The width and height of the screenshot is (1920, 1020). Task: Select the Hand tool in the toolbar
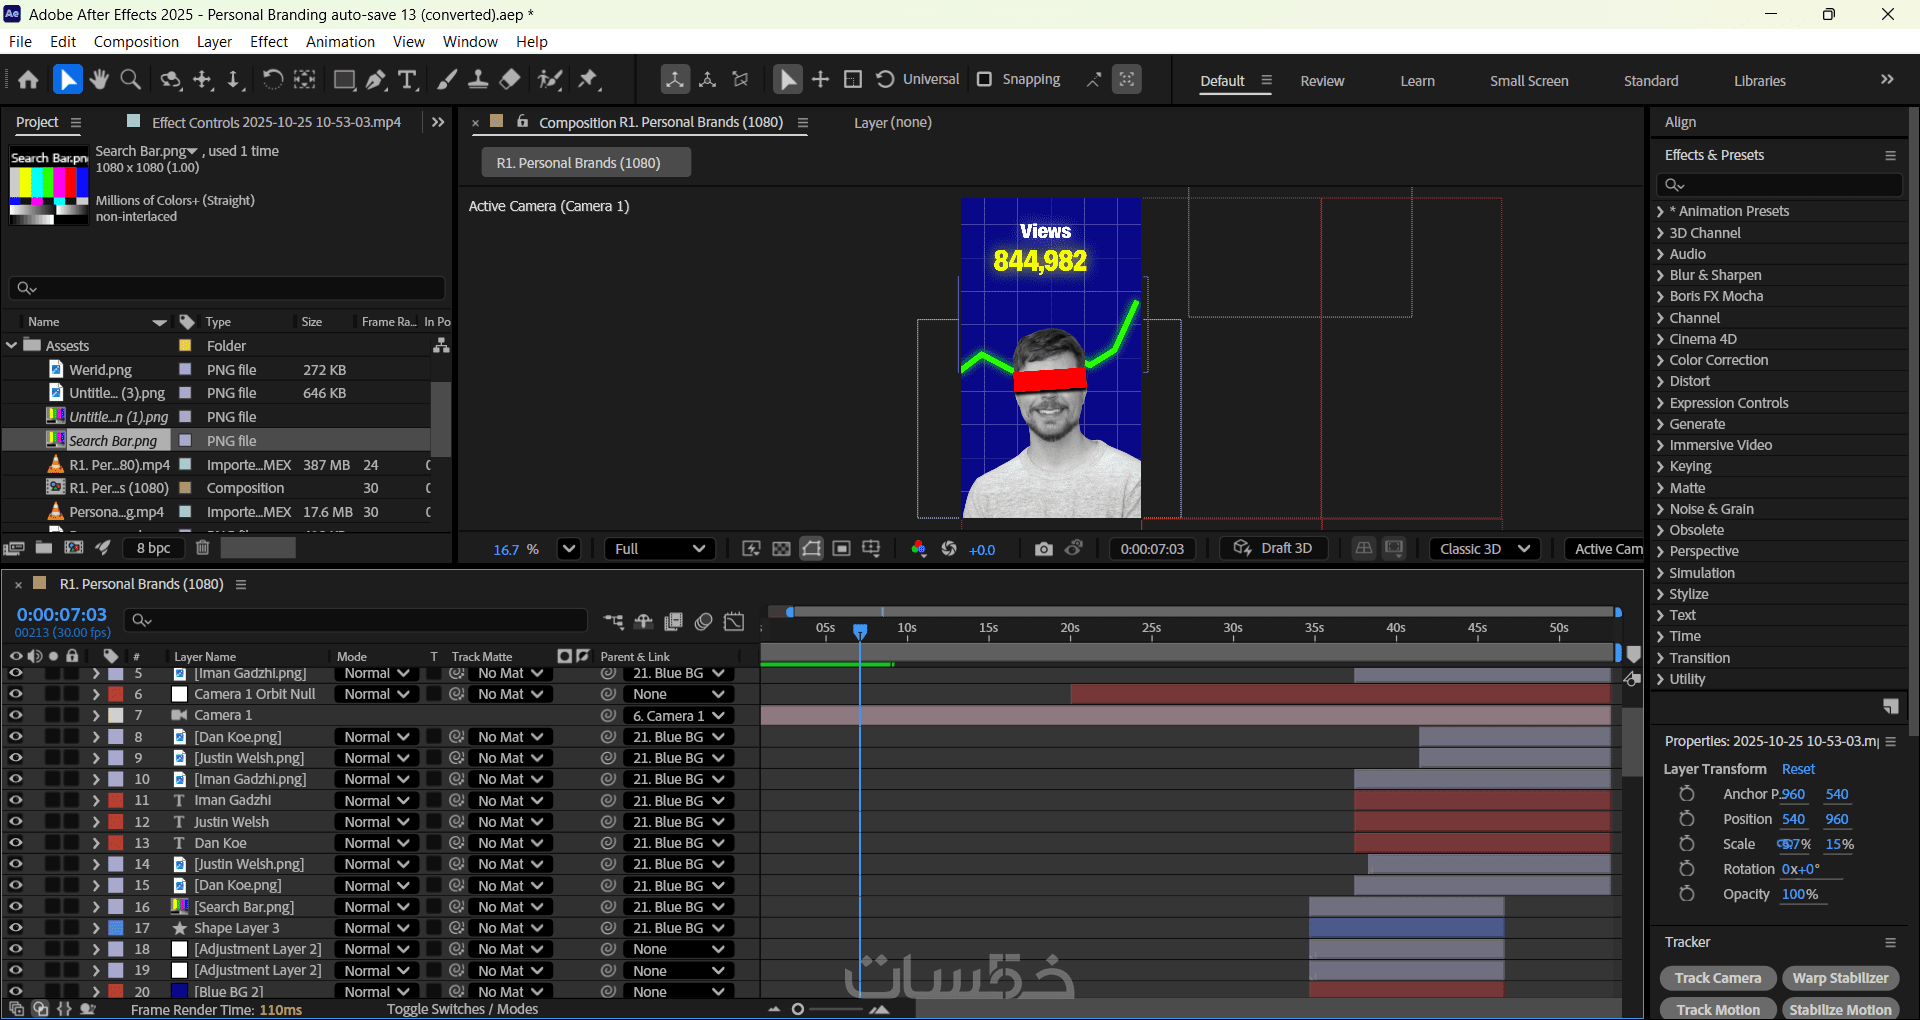pos(99,80)
